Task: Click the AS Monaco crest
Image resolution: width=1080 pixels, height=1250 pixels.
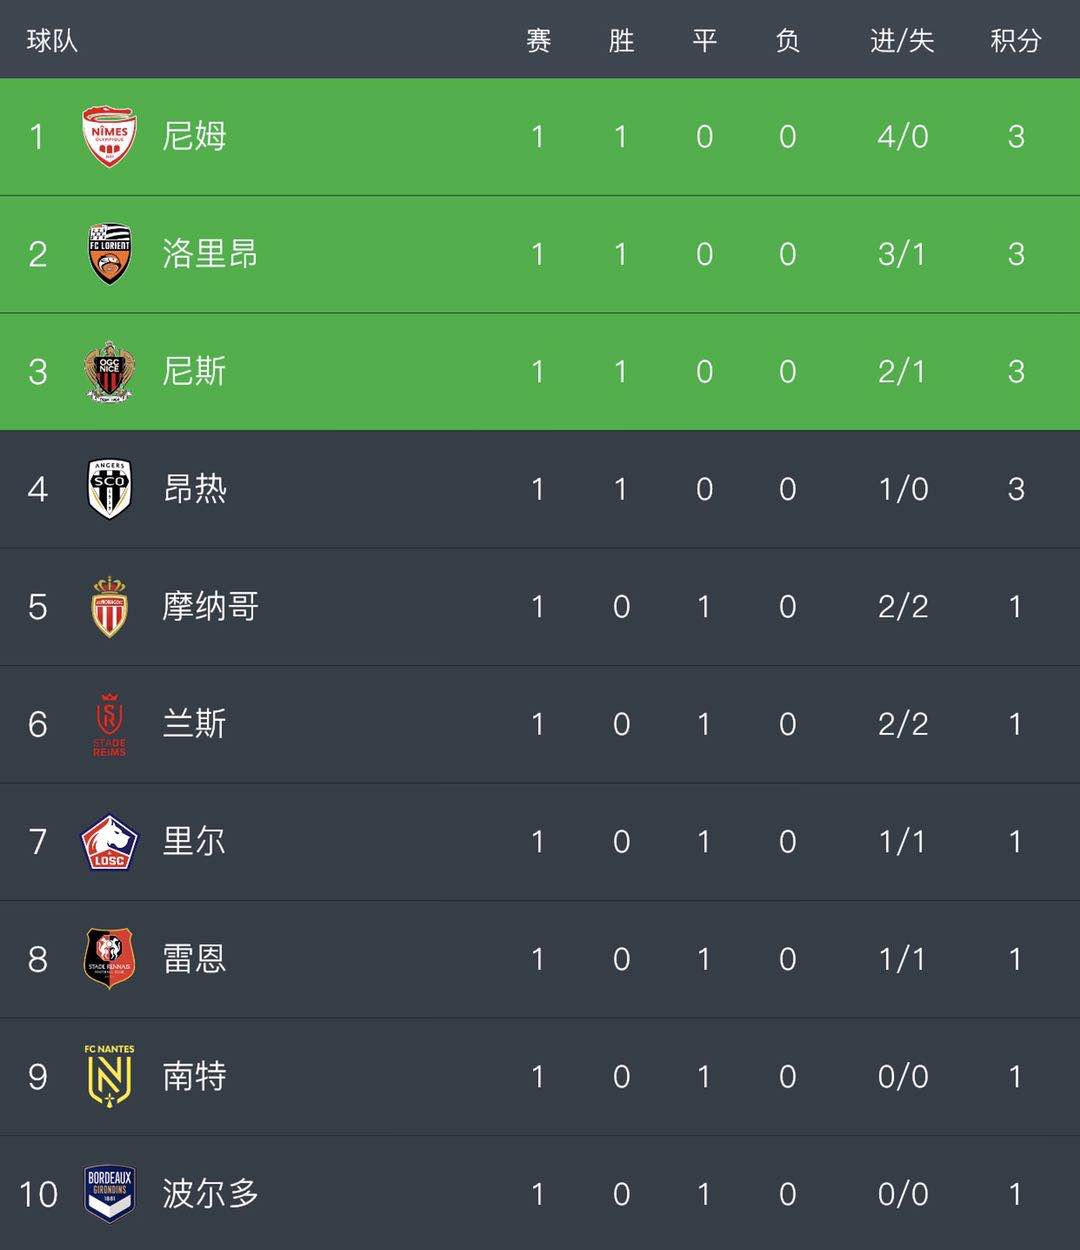Action: point(109,607)
